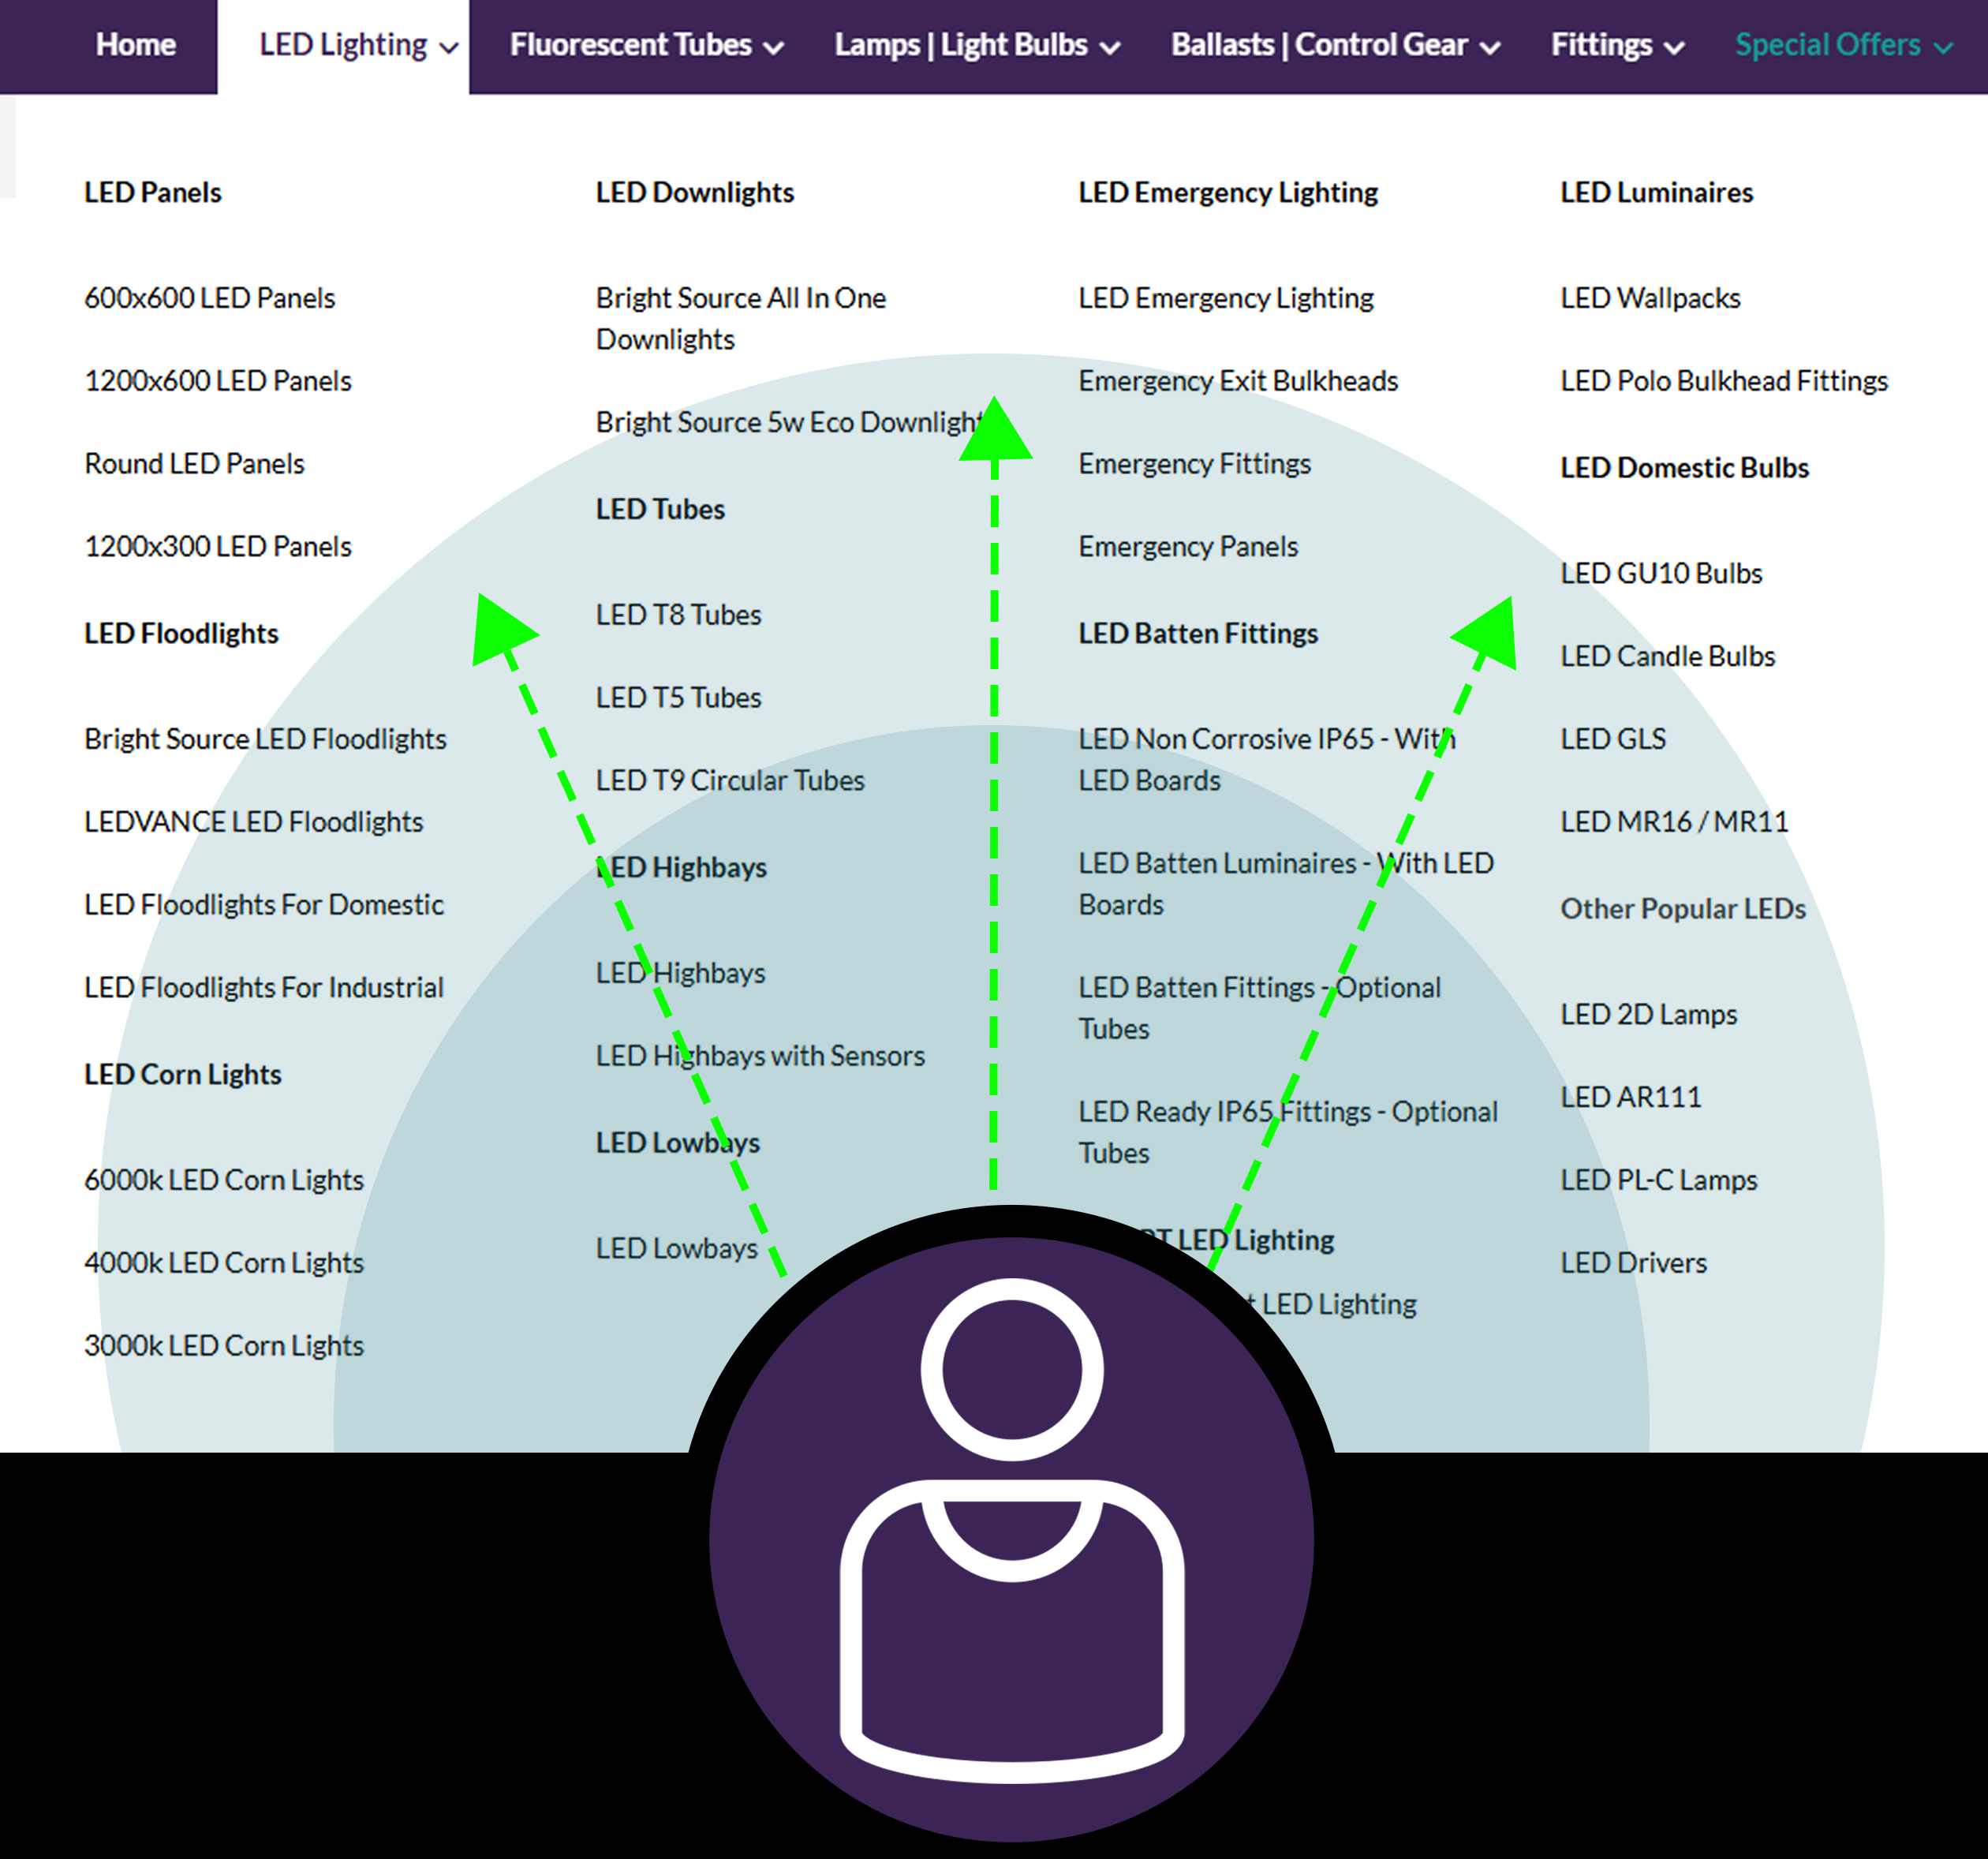Open 600x600 LED Panels link
This screenshot has height=1859, width=1988.
coord(209,298)
